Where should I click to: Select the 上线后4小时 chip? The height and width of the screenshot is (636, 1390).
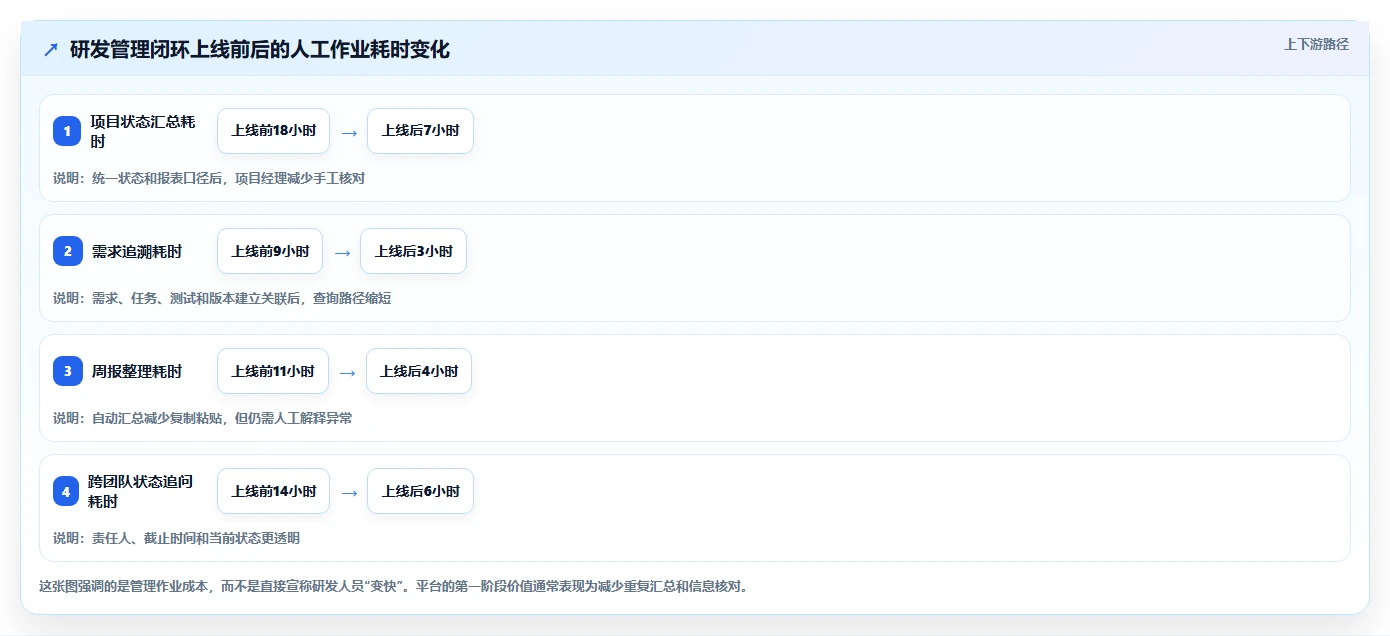pos(419,371)
